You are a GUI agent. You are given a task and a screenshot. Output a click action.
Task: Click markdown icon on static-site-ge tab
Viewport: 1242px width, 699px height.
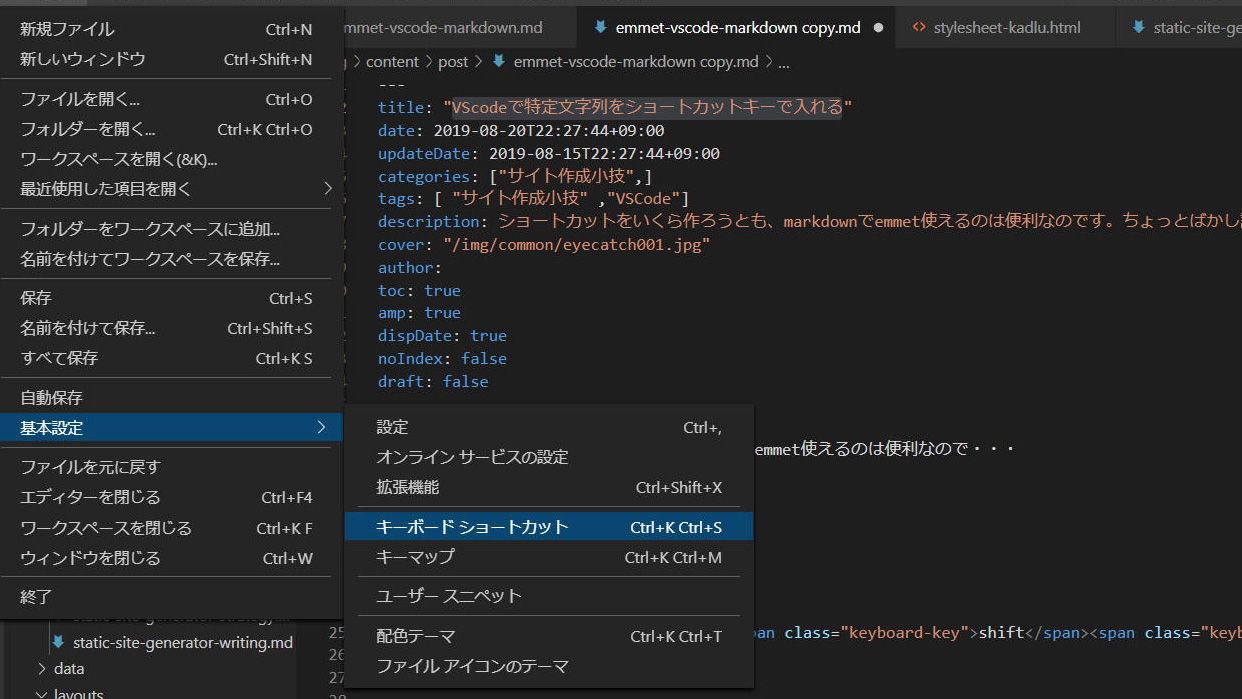[x=1138, y=27]
